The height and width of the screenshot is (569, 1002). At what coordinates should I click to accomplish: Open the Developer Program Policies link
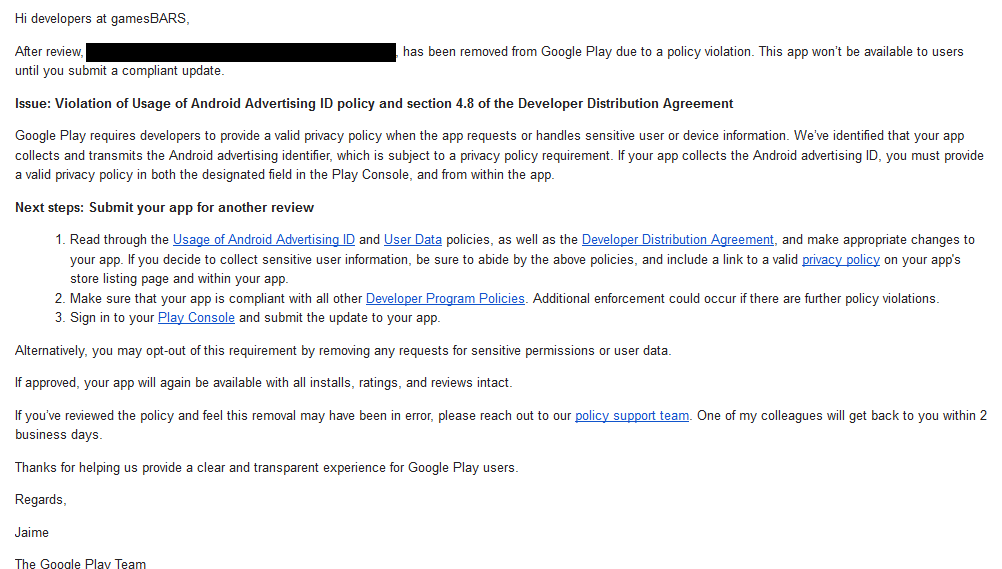pyautogui.click(x=445, y=299)
